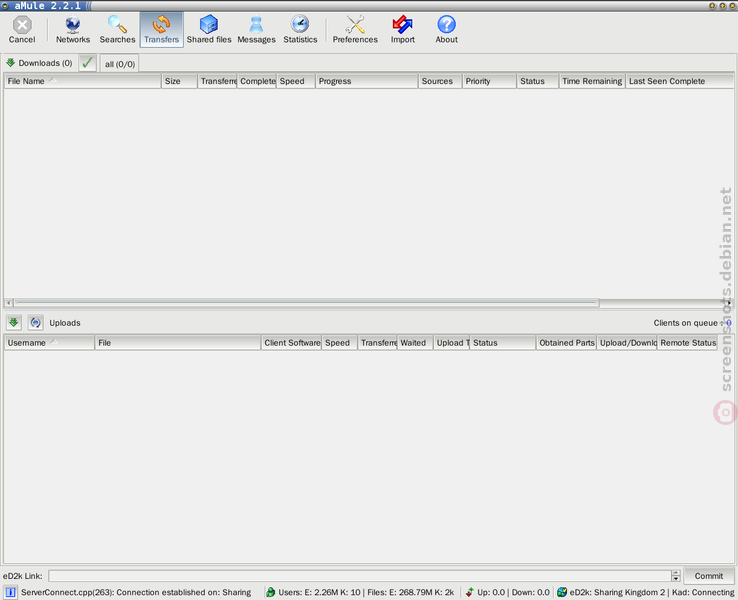Switch to the Transfers view

[x=161, y=30]
